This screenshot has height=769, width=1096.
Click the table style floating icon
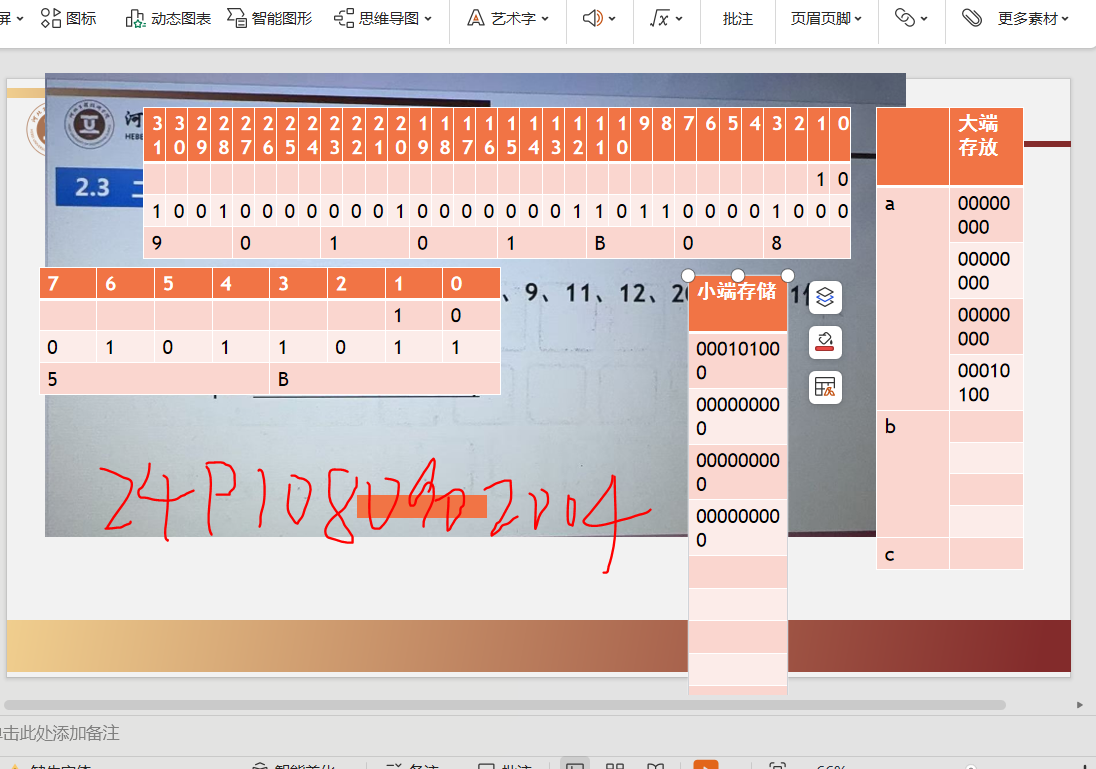tap(825, 387)
